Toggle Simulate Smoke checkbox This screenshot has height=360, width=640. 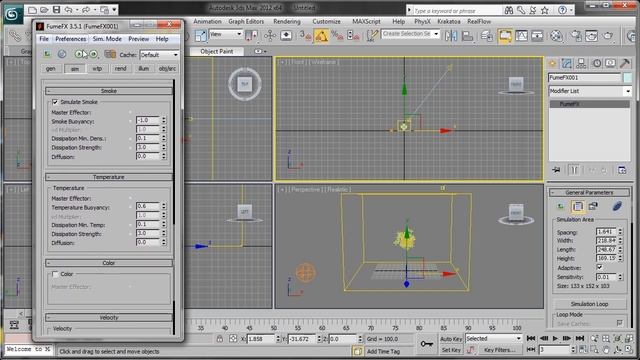click(x=55, y=102)
